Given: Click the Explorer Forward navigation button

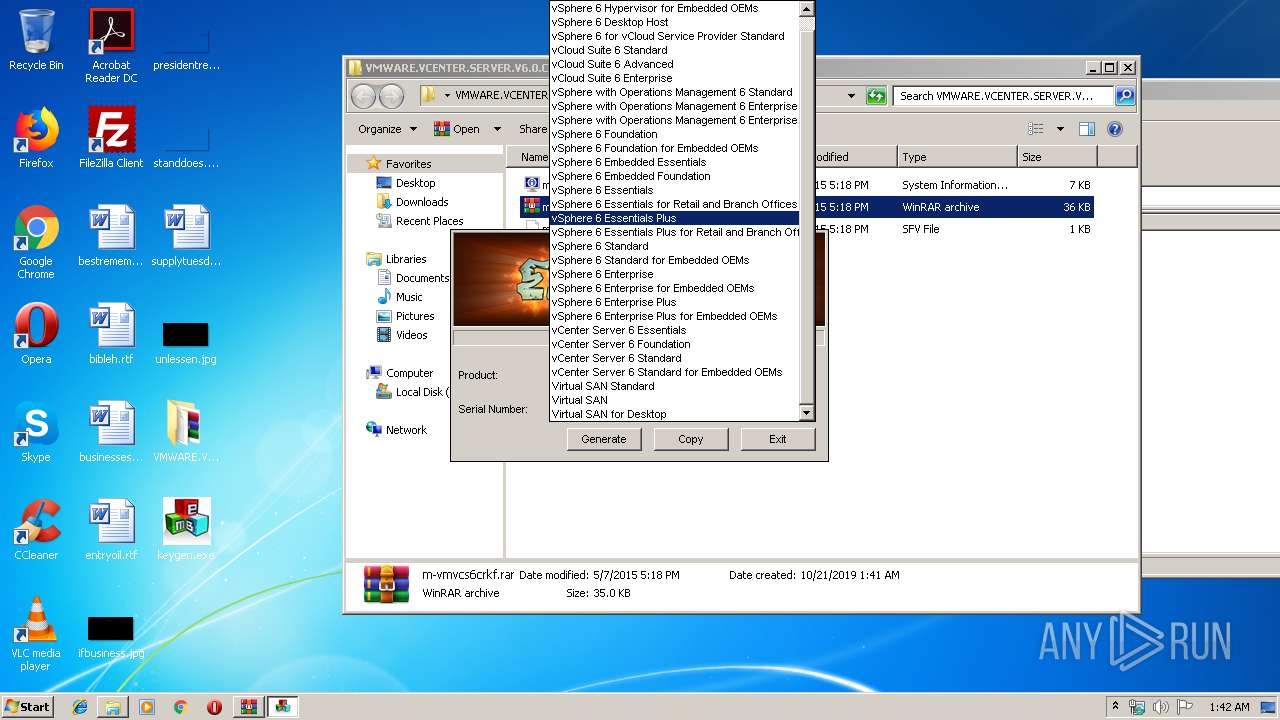Looking at the screenshot, I should click(x=391, y=96).
